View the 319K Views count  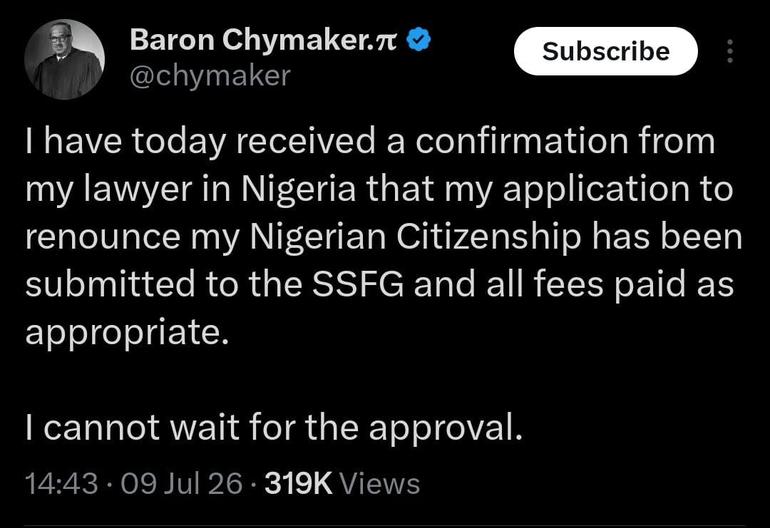coord(342,483)
